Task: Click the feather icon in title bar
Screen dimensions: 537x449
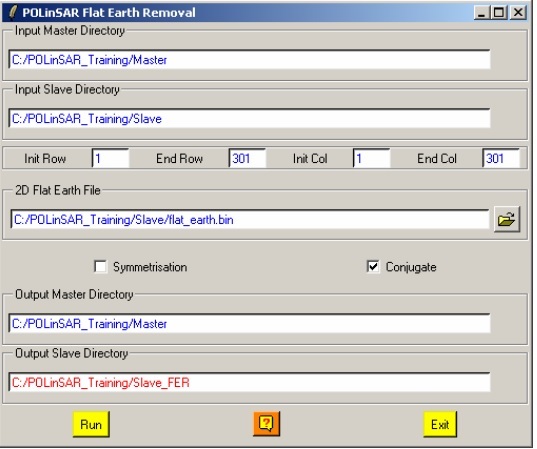Action: click(x=13, y=13)
